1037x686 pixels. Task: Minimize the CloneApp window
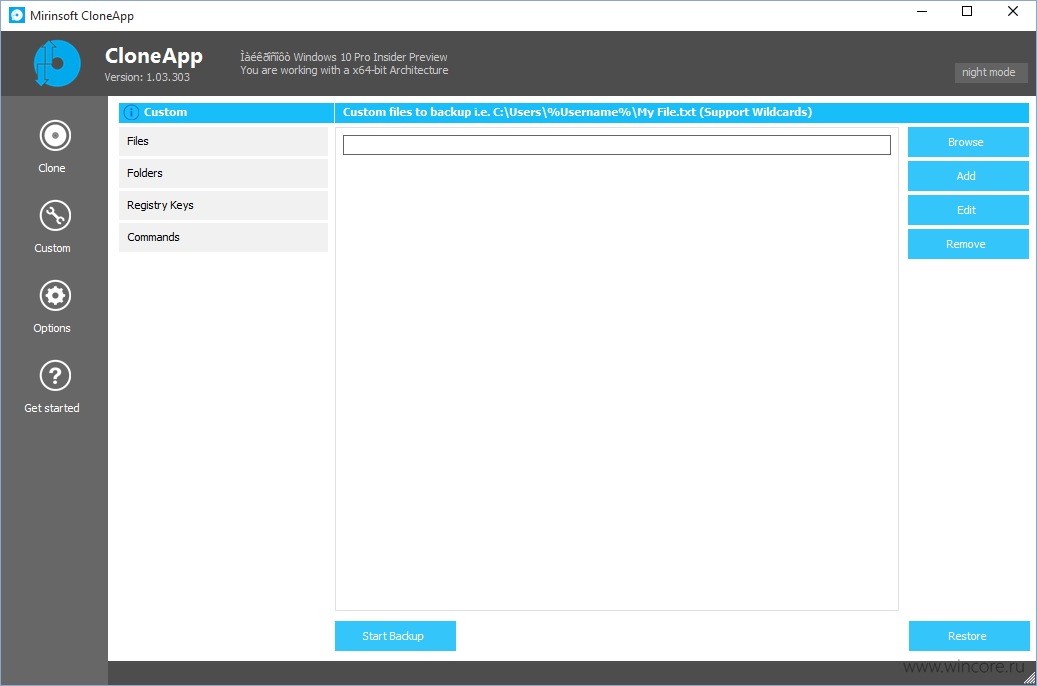point(922,11)
